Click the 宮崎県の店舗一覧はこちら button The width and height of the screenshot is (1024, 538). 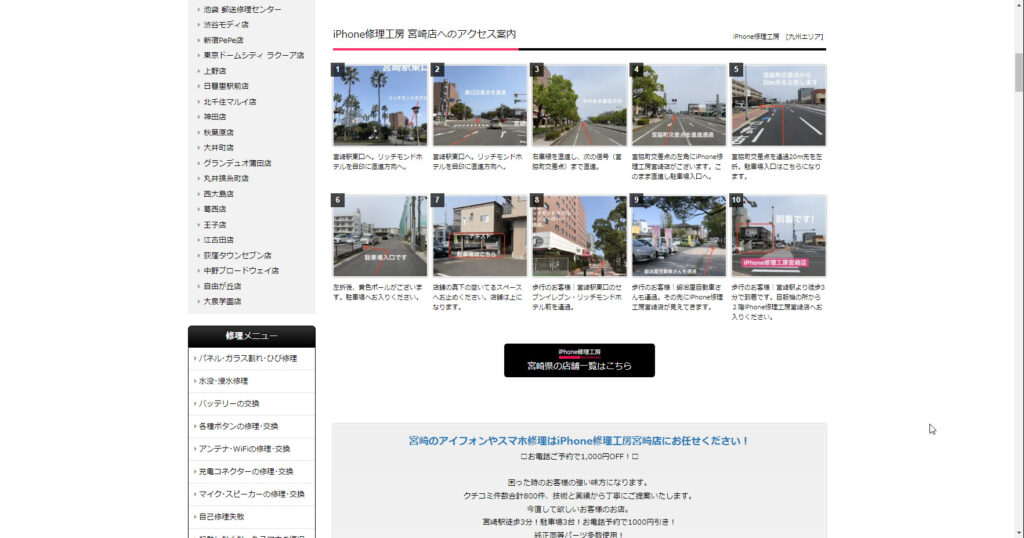coord(579,360)
